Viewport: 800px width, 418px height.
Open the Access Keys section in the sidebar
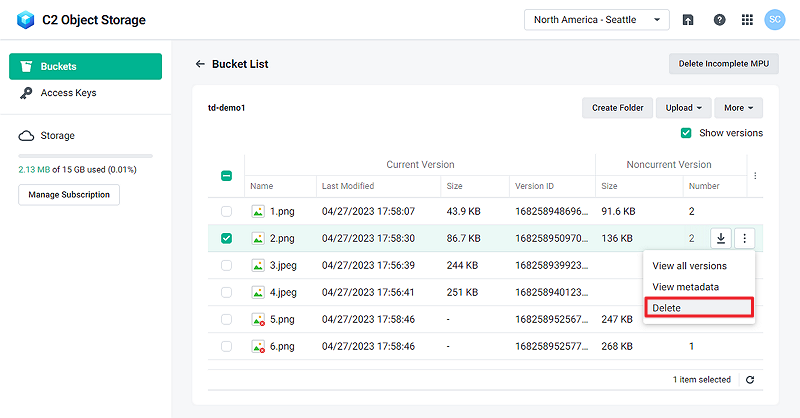point(86,93)
